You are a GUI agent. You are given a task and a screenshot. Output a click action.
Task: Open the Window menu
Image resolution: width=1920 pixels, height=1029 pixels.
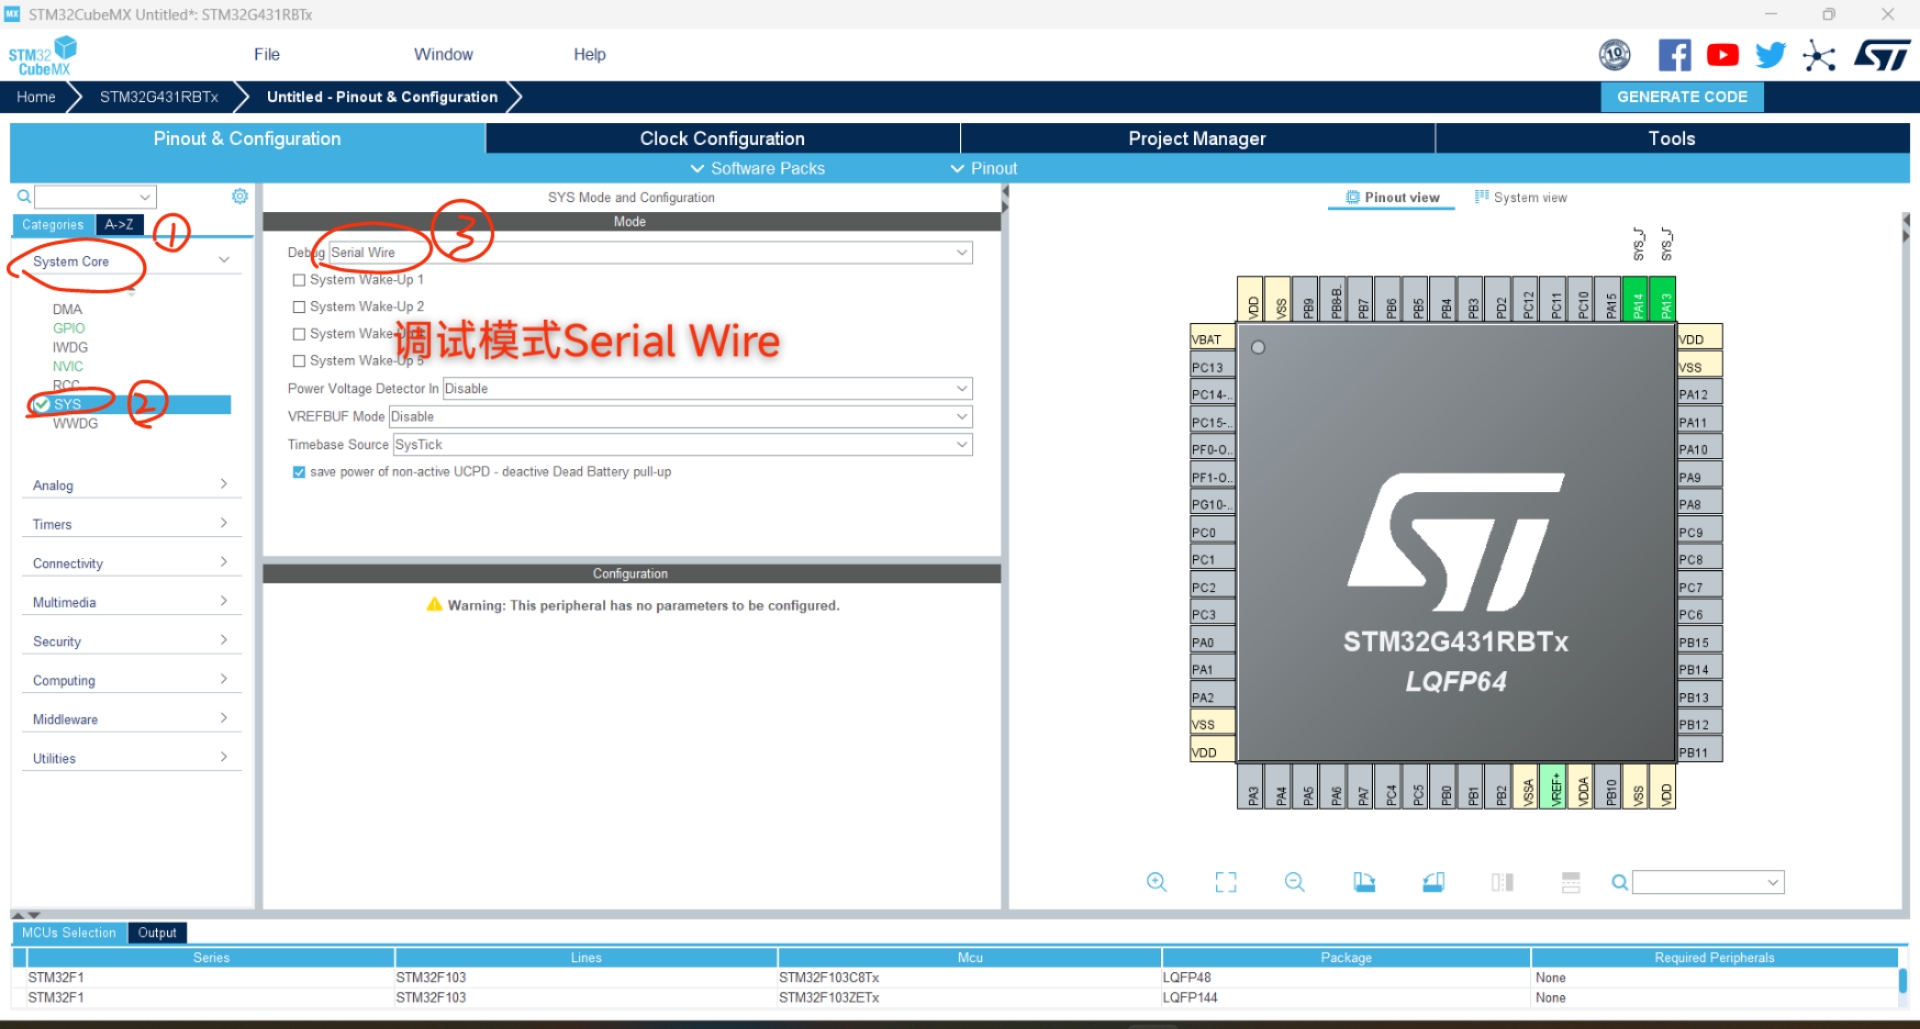[x=443, y=54]
